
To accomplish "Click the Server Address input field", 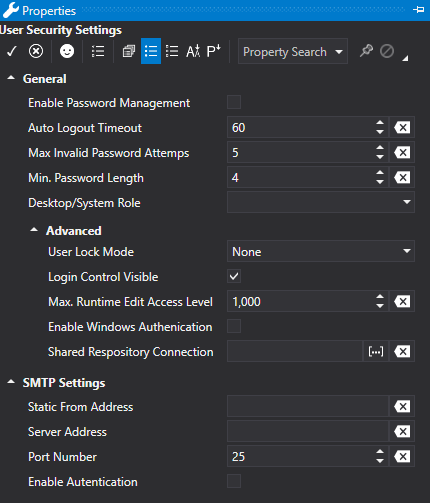I will coord(308,431).
